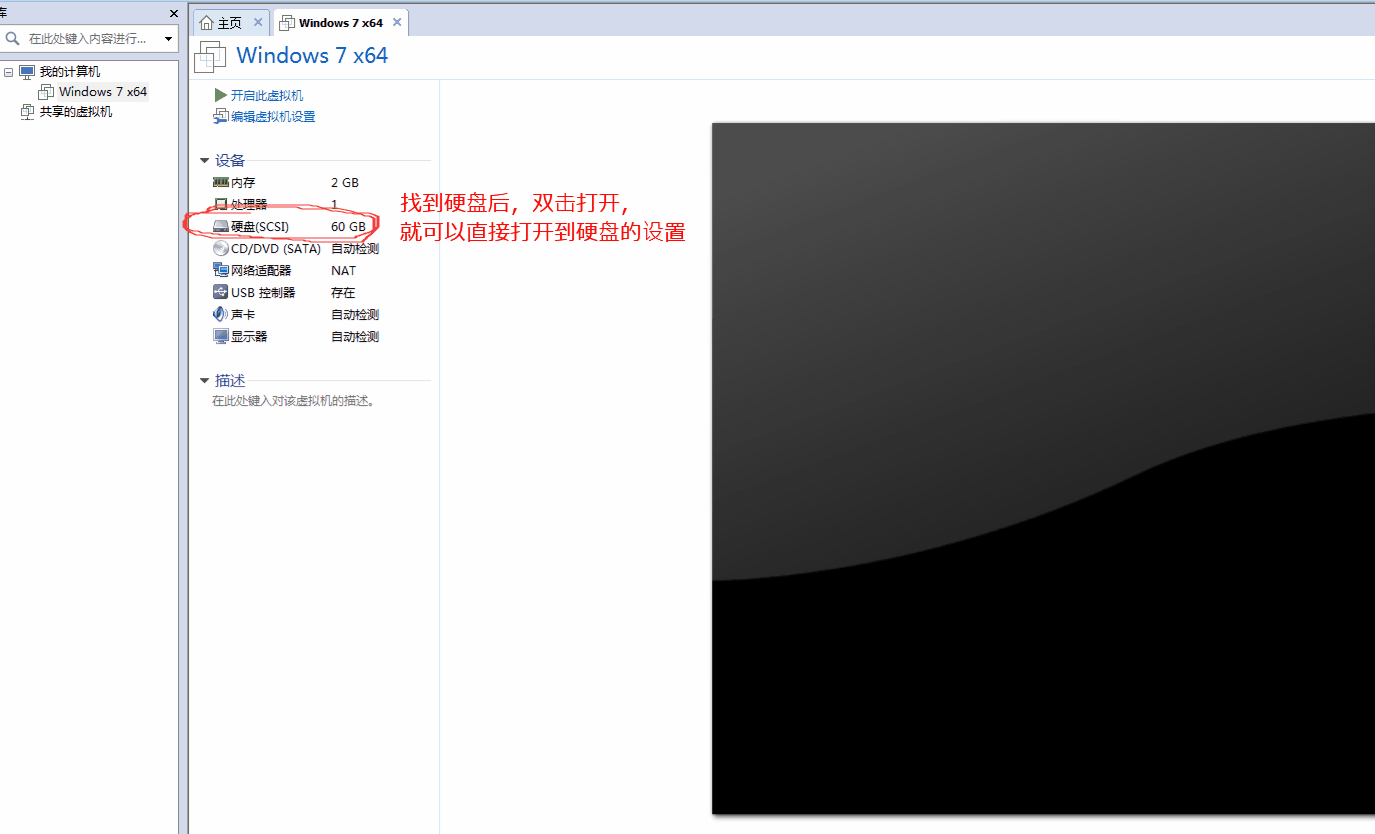Click the edit virtual machine settings icon

[x=221, y=116]
